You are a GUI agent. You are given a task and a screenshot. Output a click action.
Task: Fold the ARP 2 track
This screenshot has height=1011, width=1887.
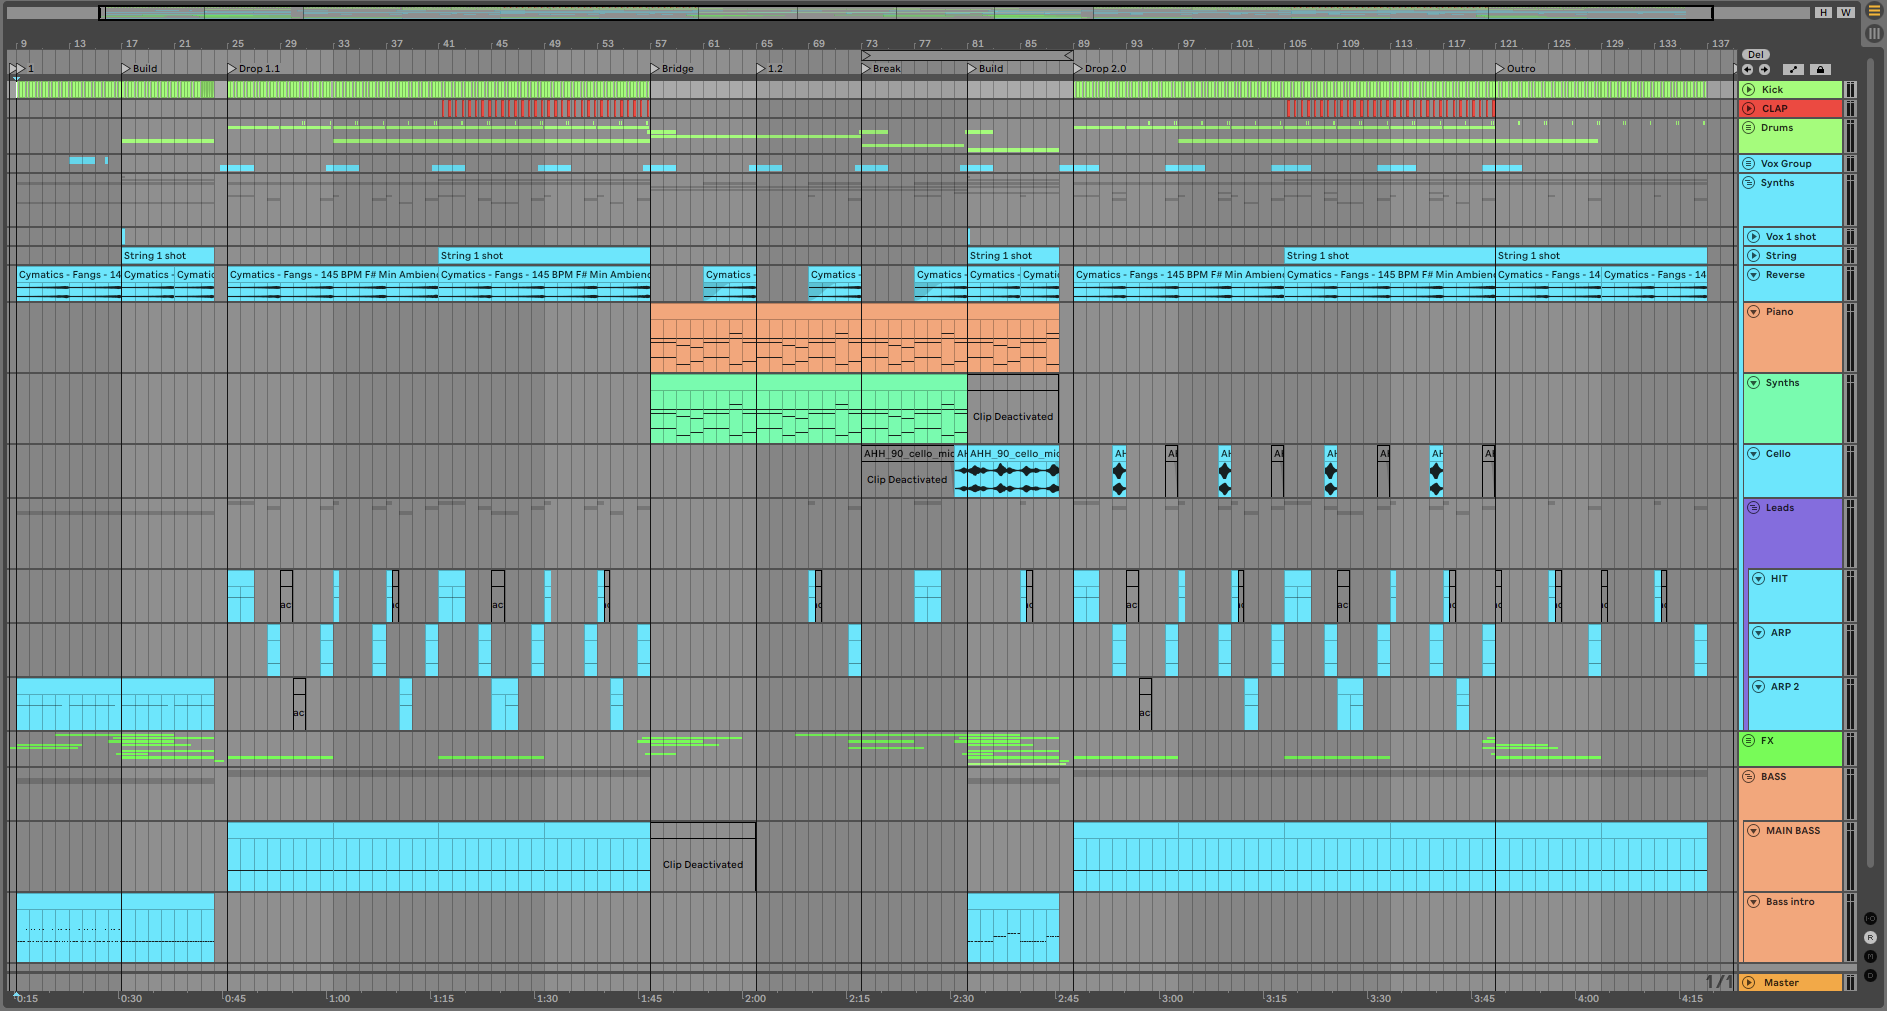tap(1758, 687)
